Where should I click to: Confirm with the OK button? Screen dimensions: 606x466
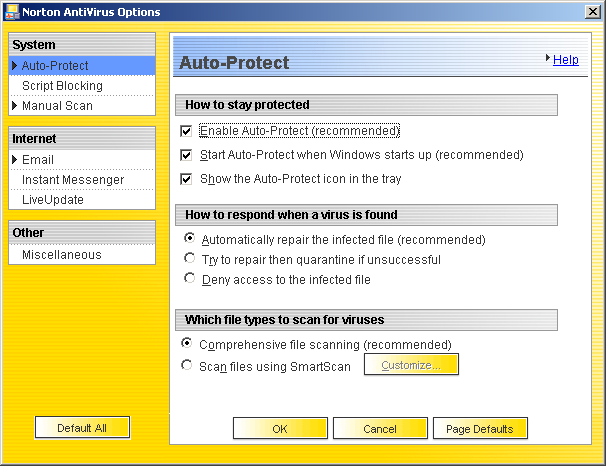point(280,429)
